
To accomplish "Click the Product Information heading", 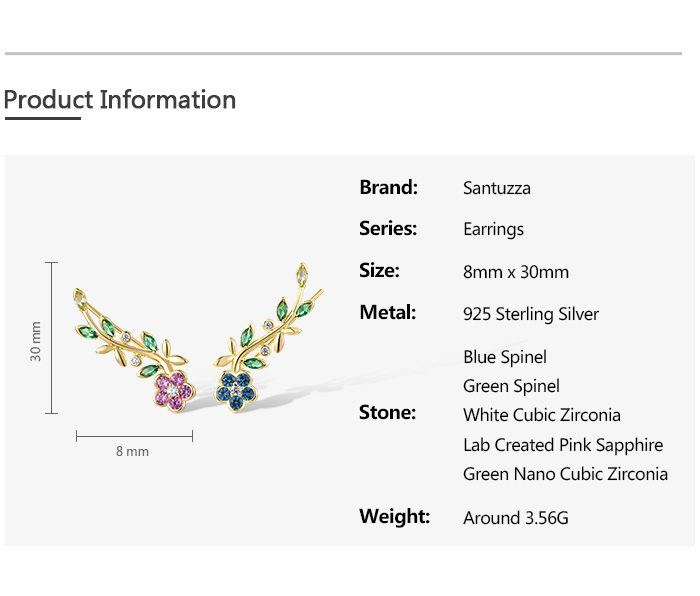I will [120, 100].
